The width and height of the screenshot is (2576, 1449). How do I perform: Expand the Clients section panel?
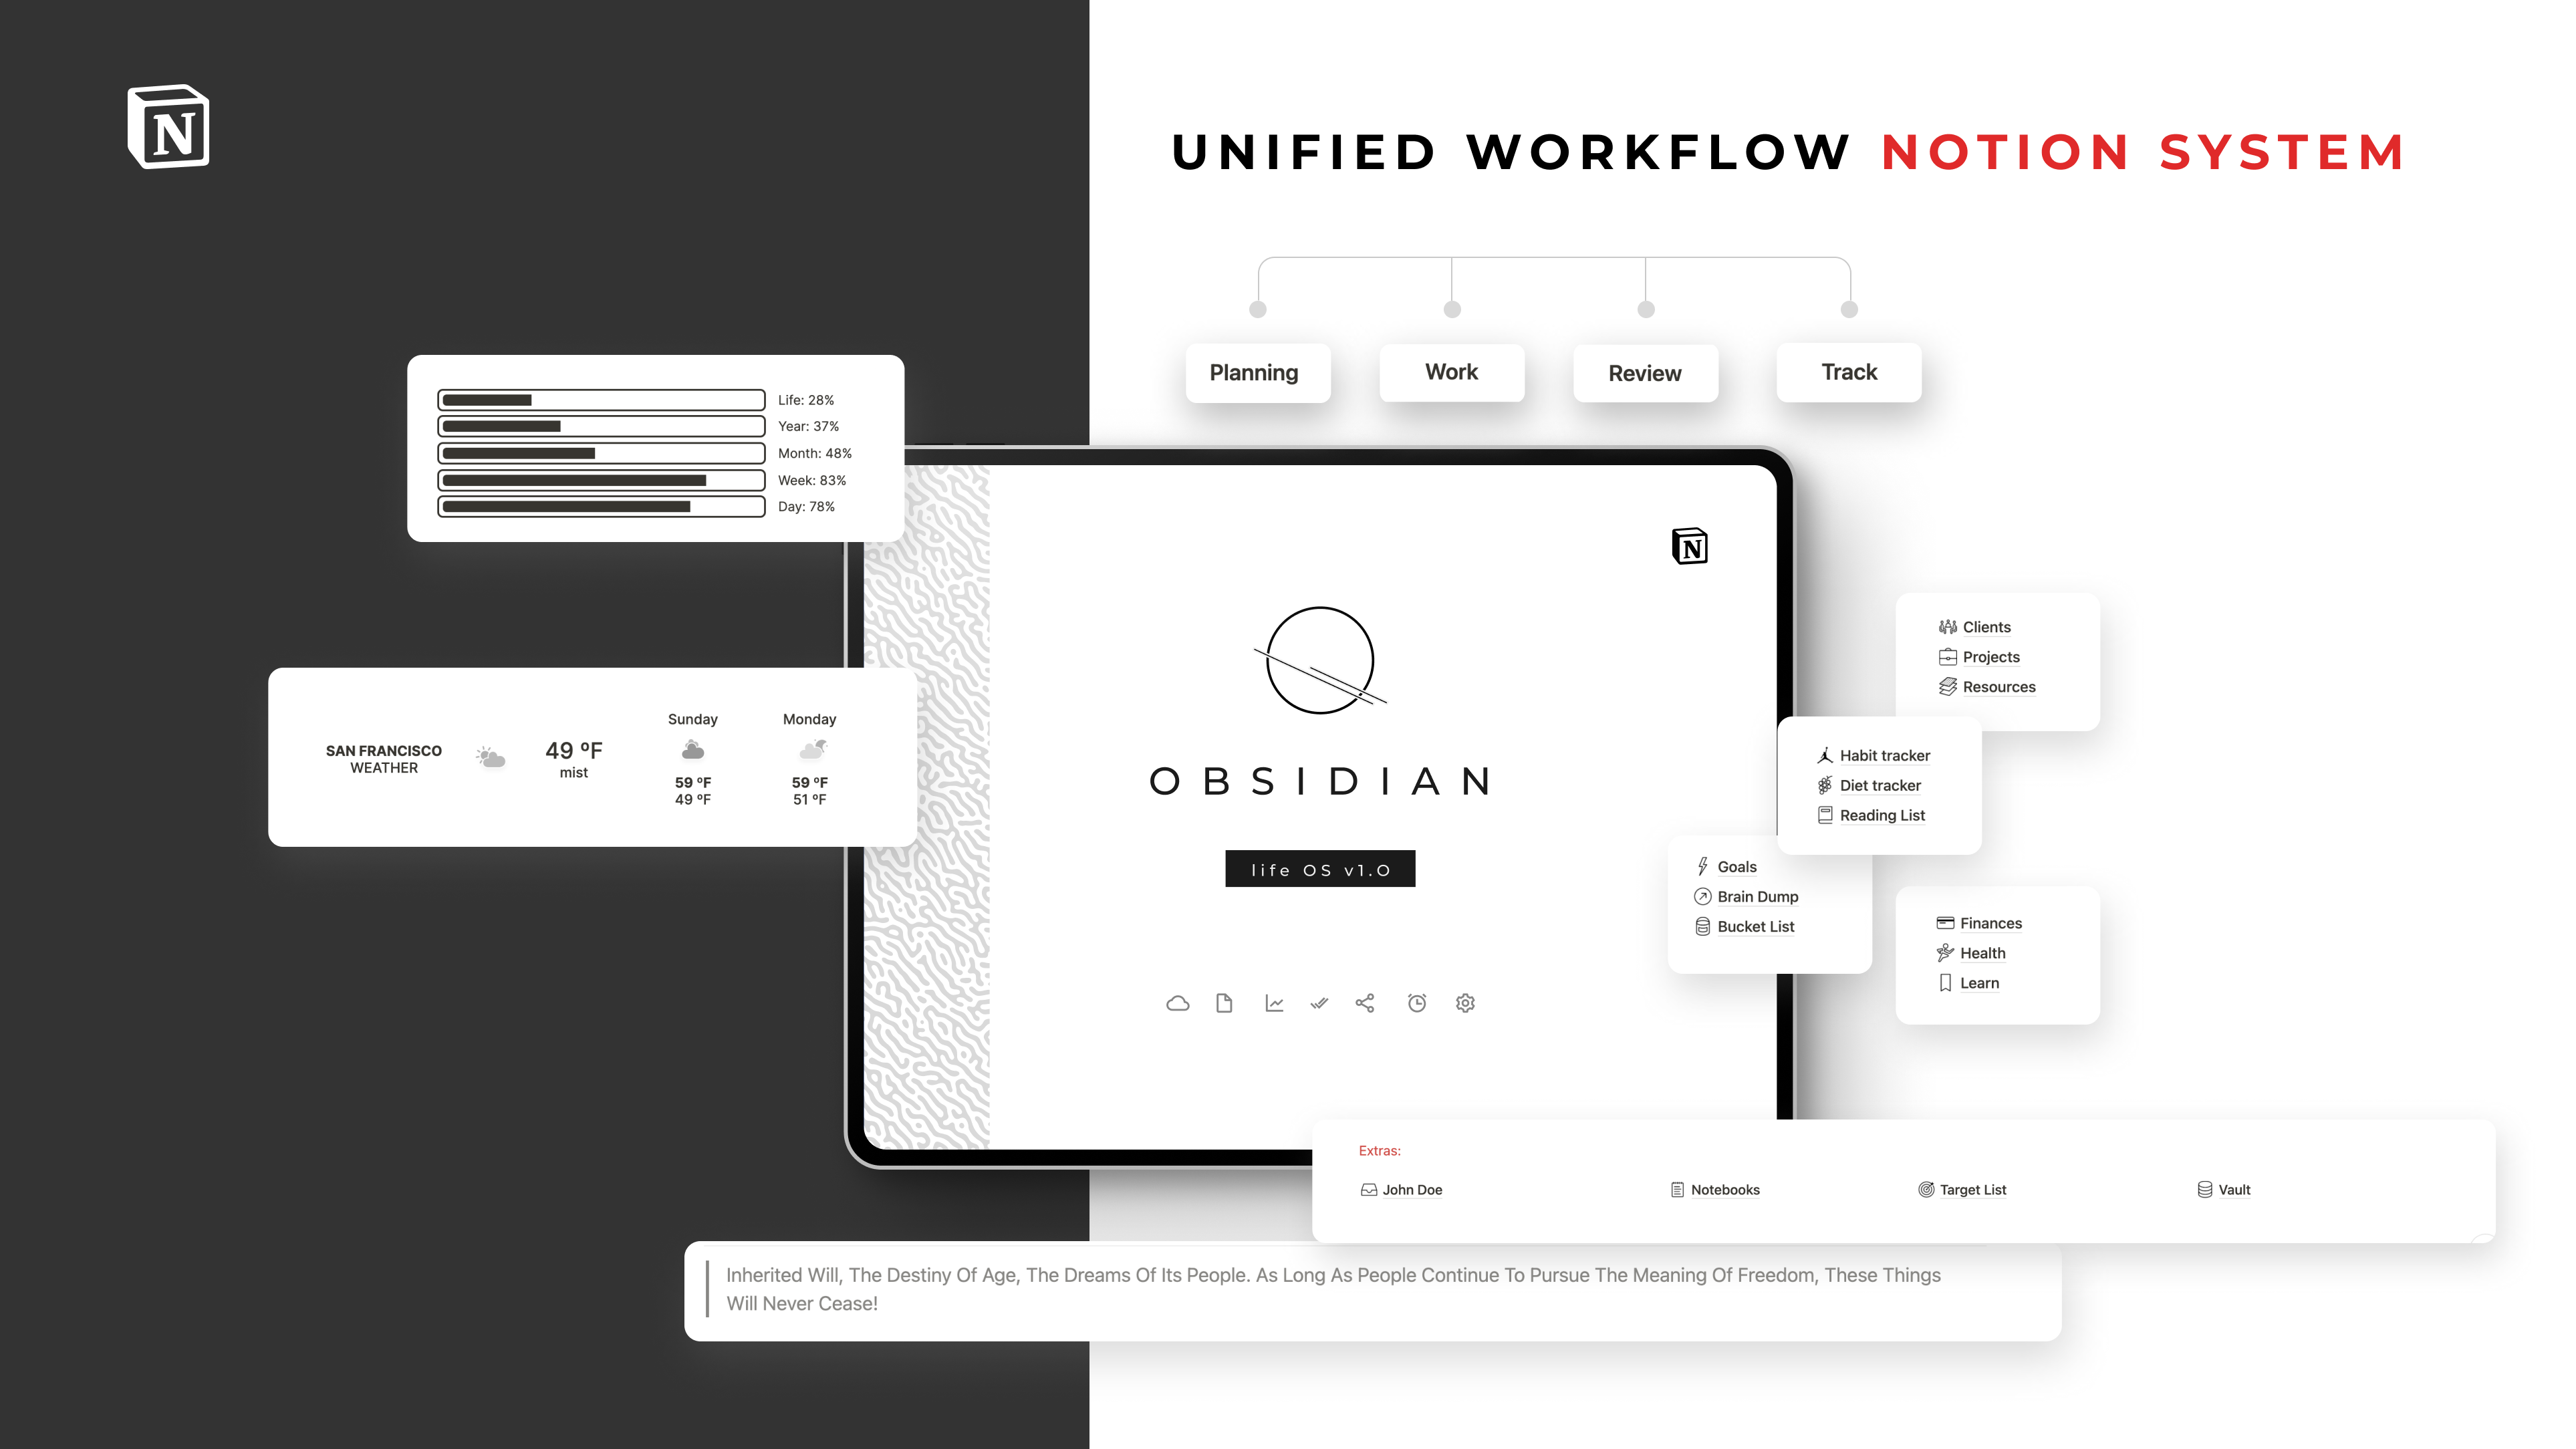[x=1985, y=626]
